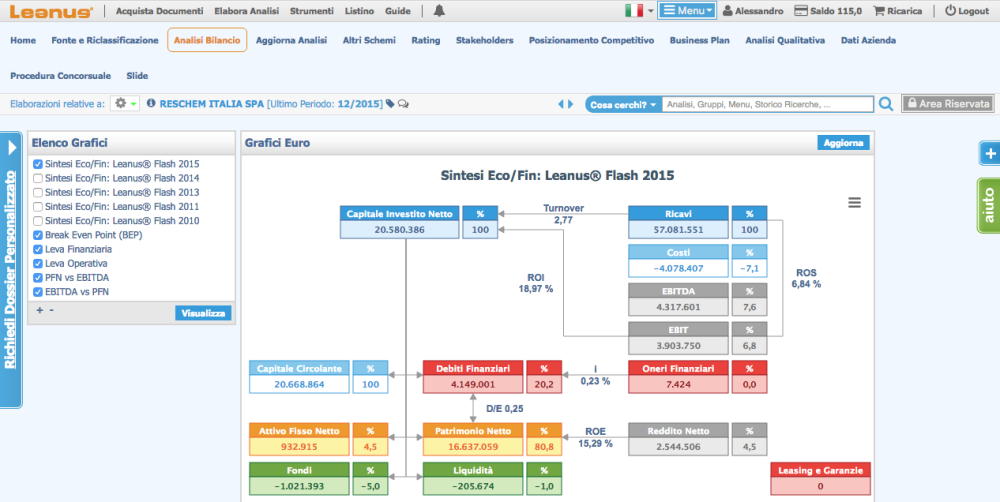Open the Italian flag language selector
1000x502 pixels.
[x=638, y=11]
